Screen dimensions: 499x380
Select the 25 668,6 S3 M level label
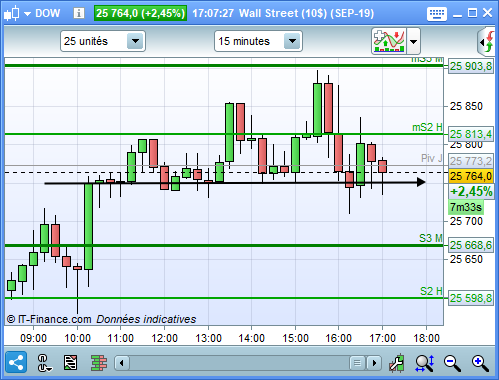(471, 245)
